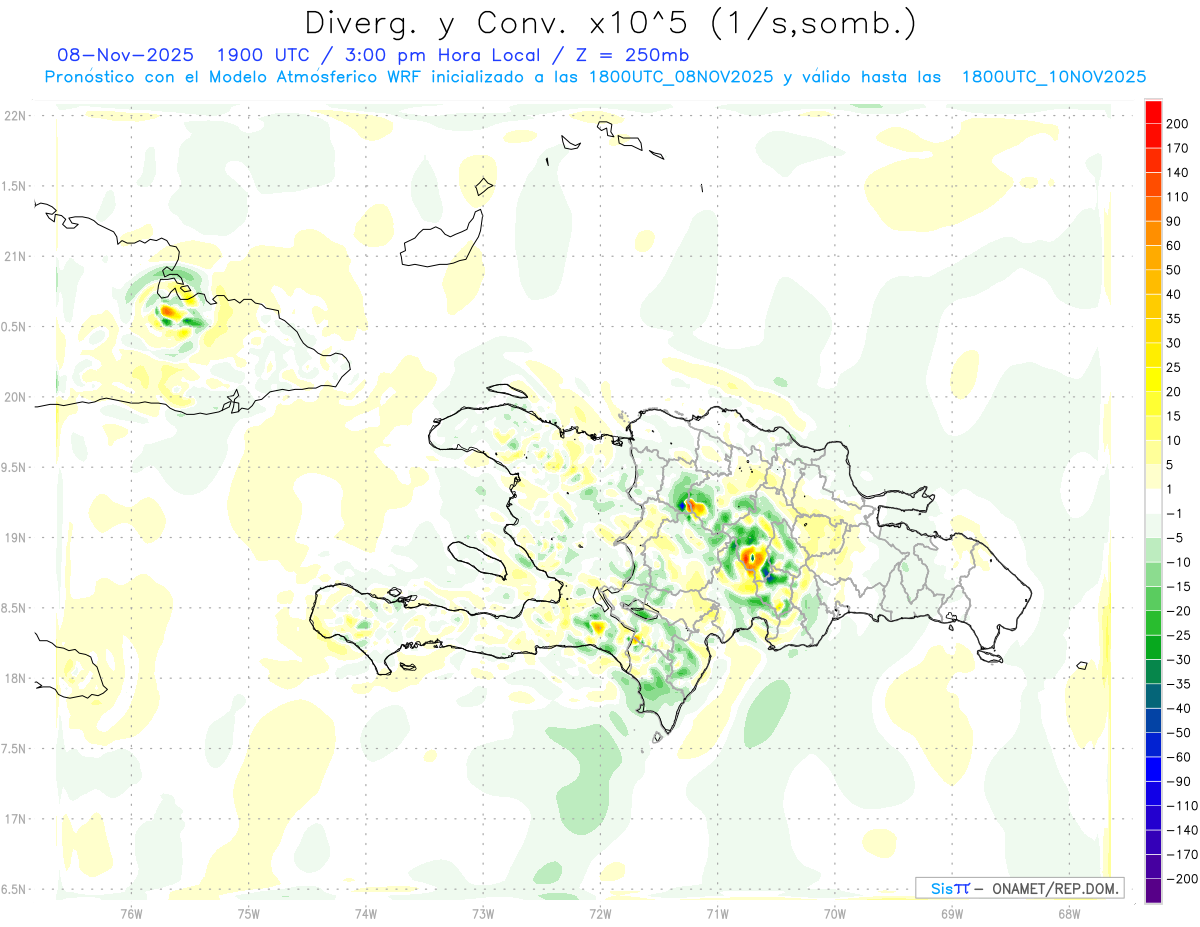Click the "75W" longitude label
The width and height of the screenshot is (1200, 927).
248,914
